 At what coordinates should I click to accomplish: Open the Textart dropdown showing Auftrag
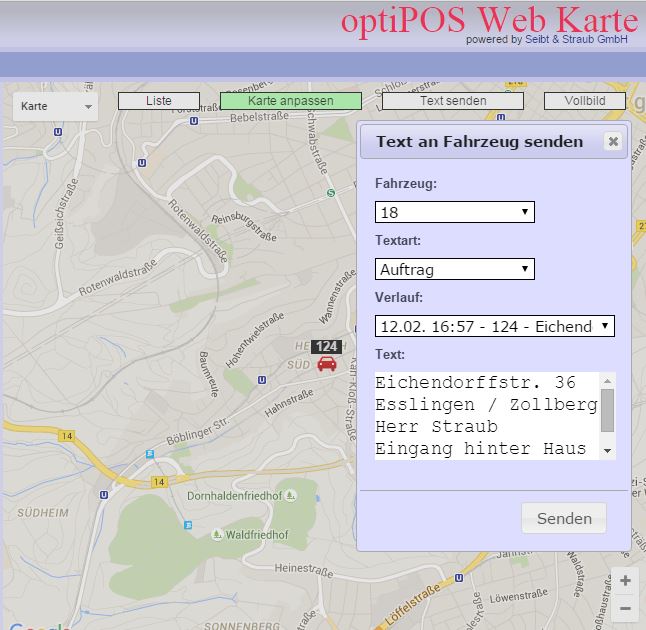(455, 269)
